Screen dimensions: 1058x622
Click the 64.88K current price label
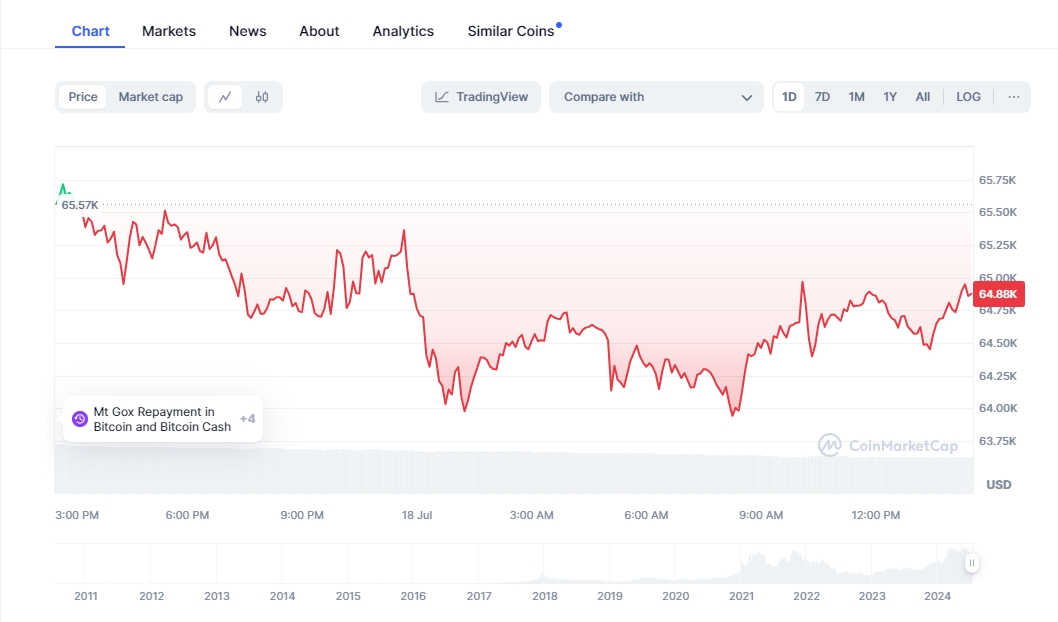click(x=997, y=294)
